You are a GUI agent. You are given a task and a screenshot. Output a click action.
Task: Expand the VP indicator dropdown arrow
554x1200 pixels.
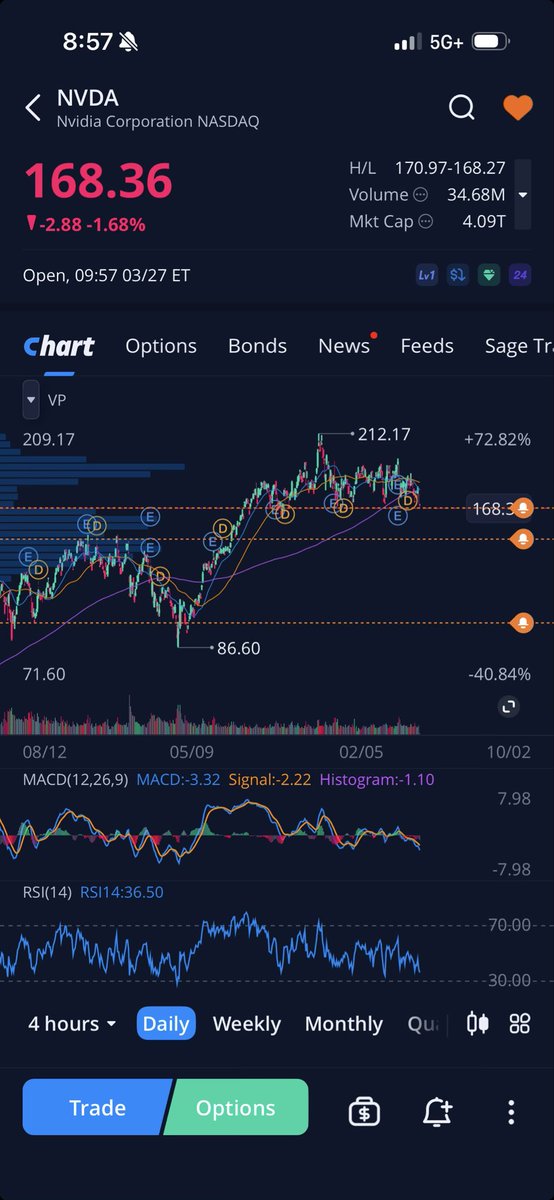click(x=30, y=399)
